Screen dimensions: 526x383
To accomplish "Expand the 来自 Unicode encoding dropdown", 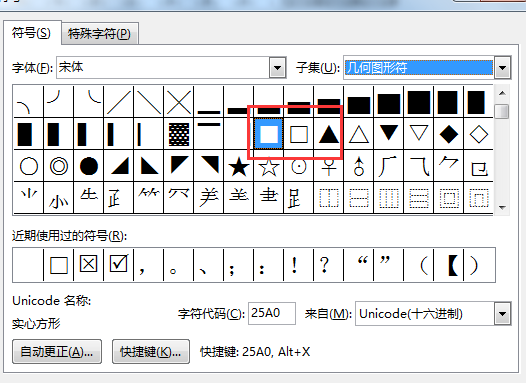I will pos(502,314).
